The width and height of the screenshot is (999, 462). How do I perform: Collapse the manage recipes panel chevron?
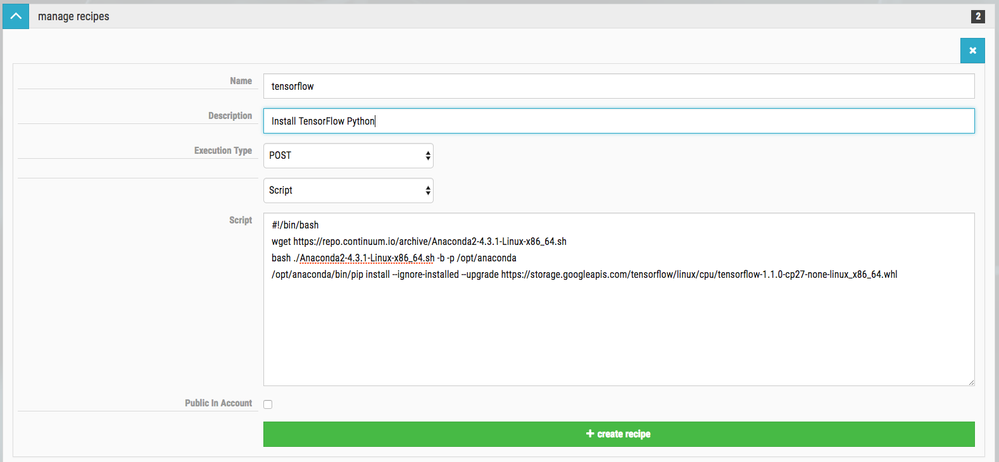(15, 17)
